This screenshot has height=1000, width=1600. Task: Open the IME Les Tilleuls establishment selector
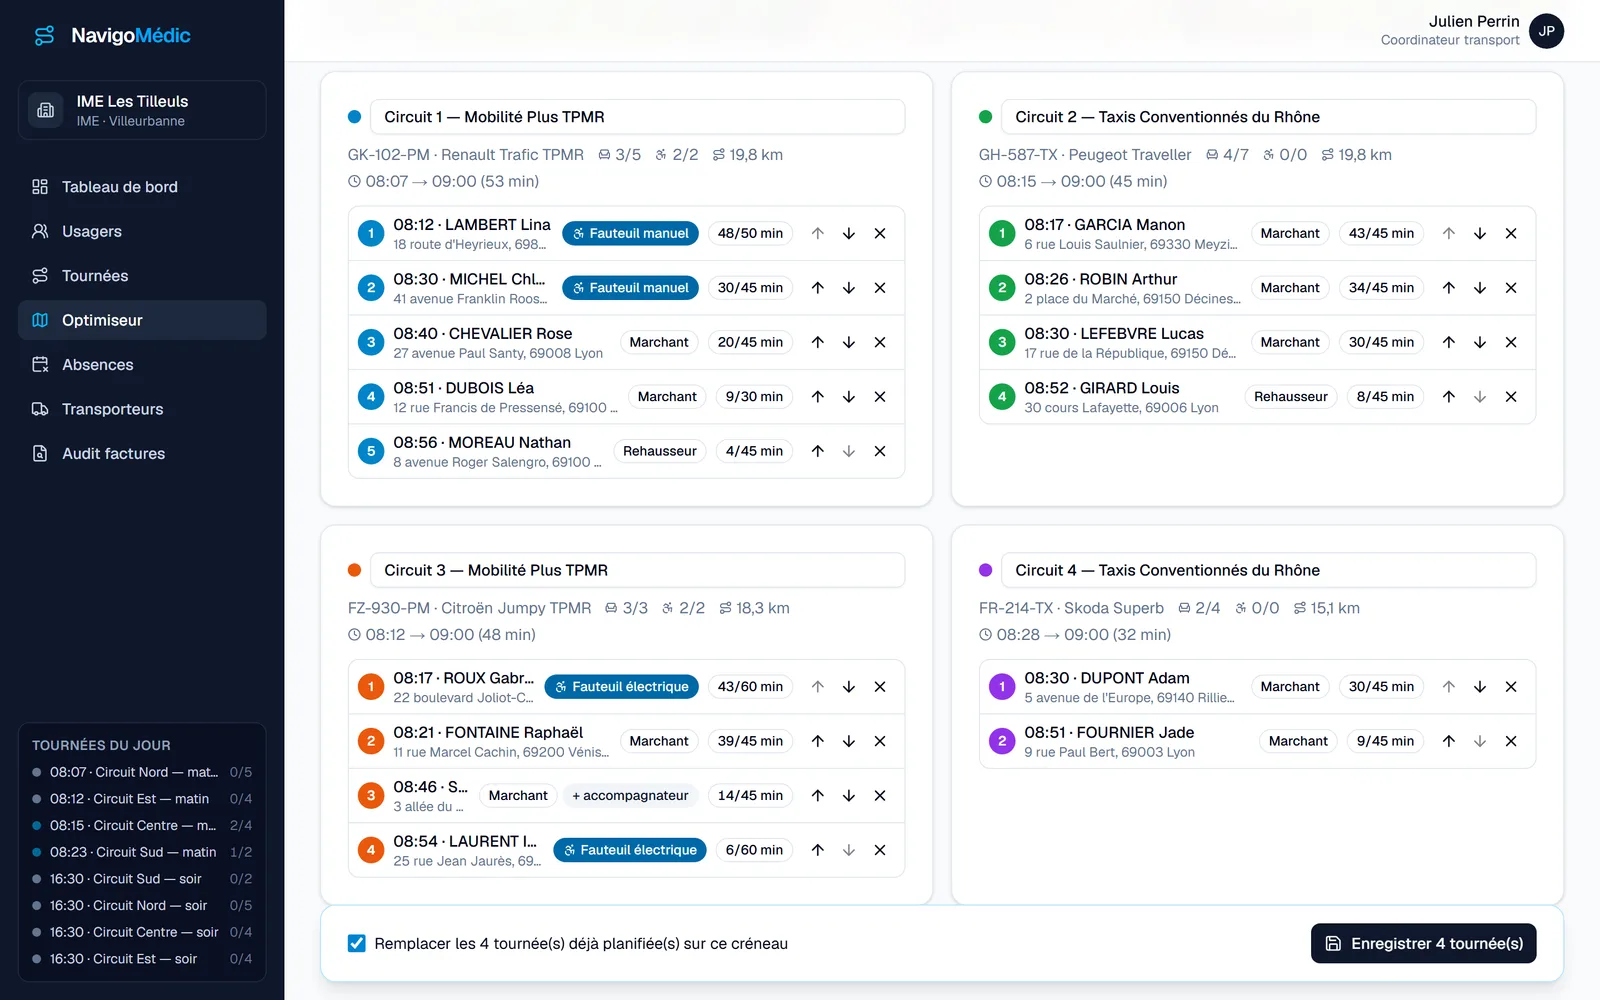142,110
